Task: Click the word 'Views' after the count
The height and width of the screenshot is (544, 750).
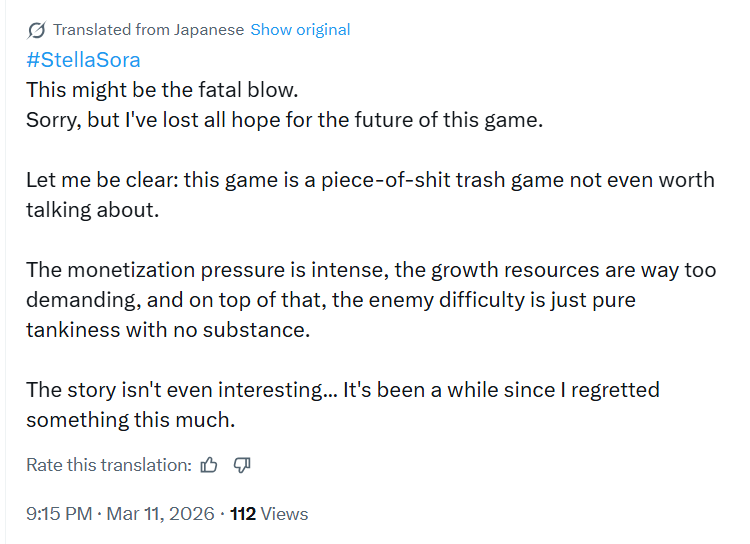Action: (x=284, y=514)
